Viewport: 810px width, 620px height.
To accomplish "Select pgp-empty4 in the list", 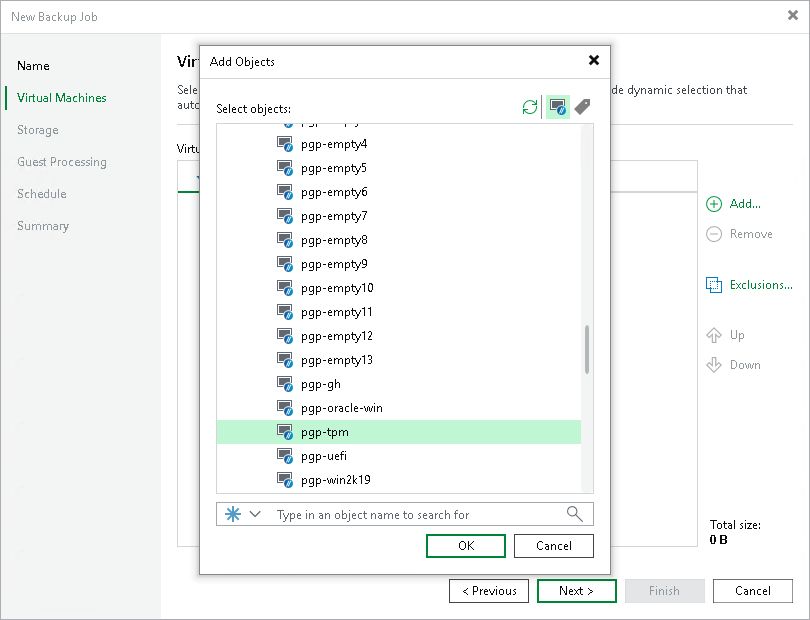I will point(334,144).
